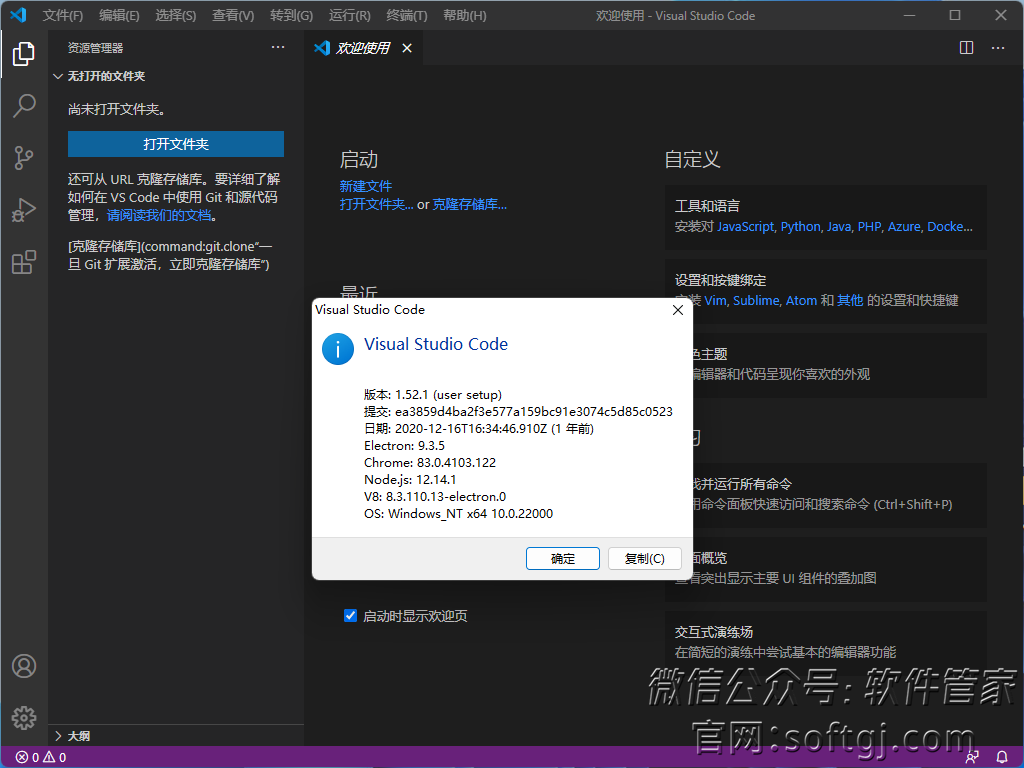Open the Accounts icon in activity bar

click(x=24, y=666)
